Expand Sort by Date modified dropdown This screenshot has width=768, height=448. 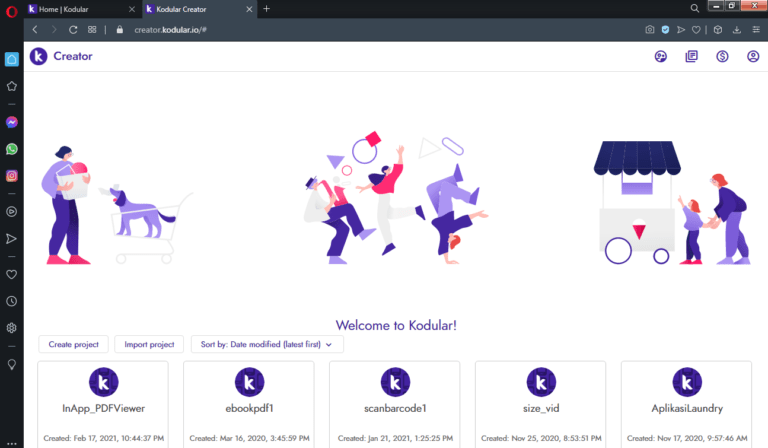coord(267,344)
